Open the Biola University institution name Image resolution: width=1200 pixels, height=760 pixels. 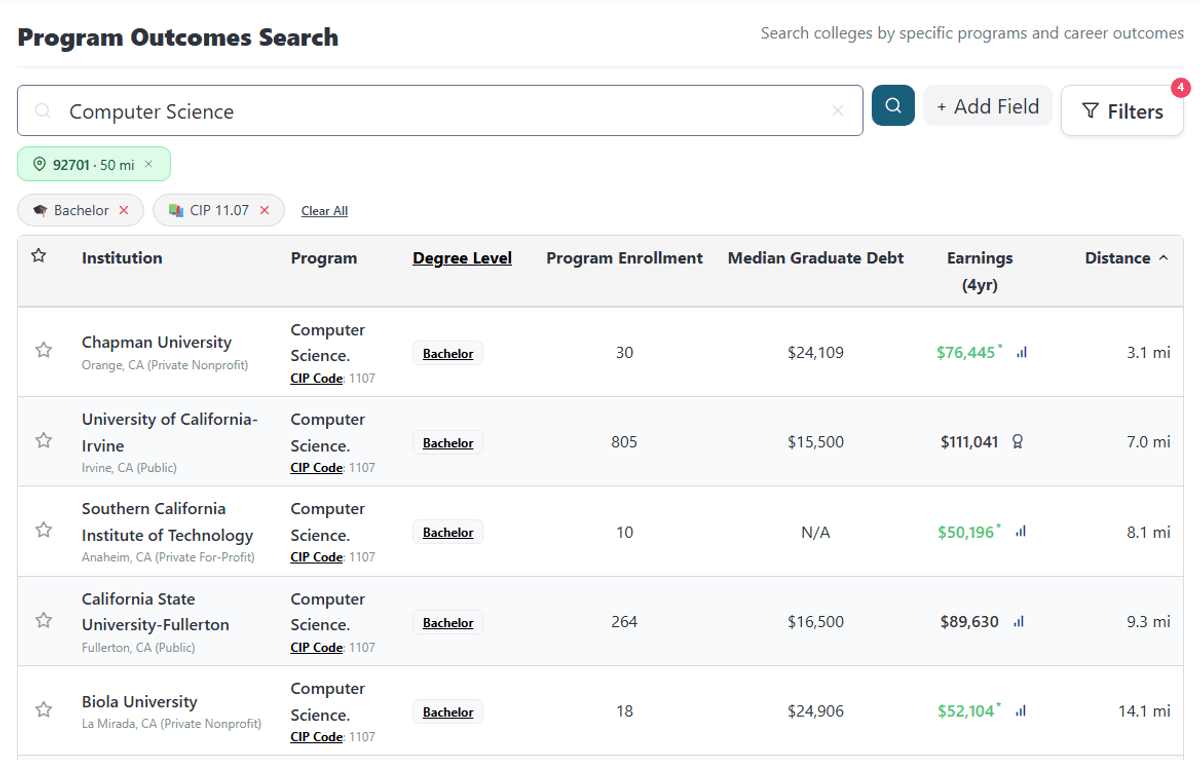(140, 702)
